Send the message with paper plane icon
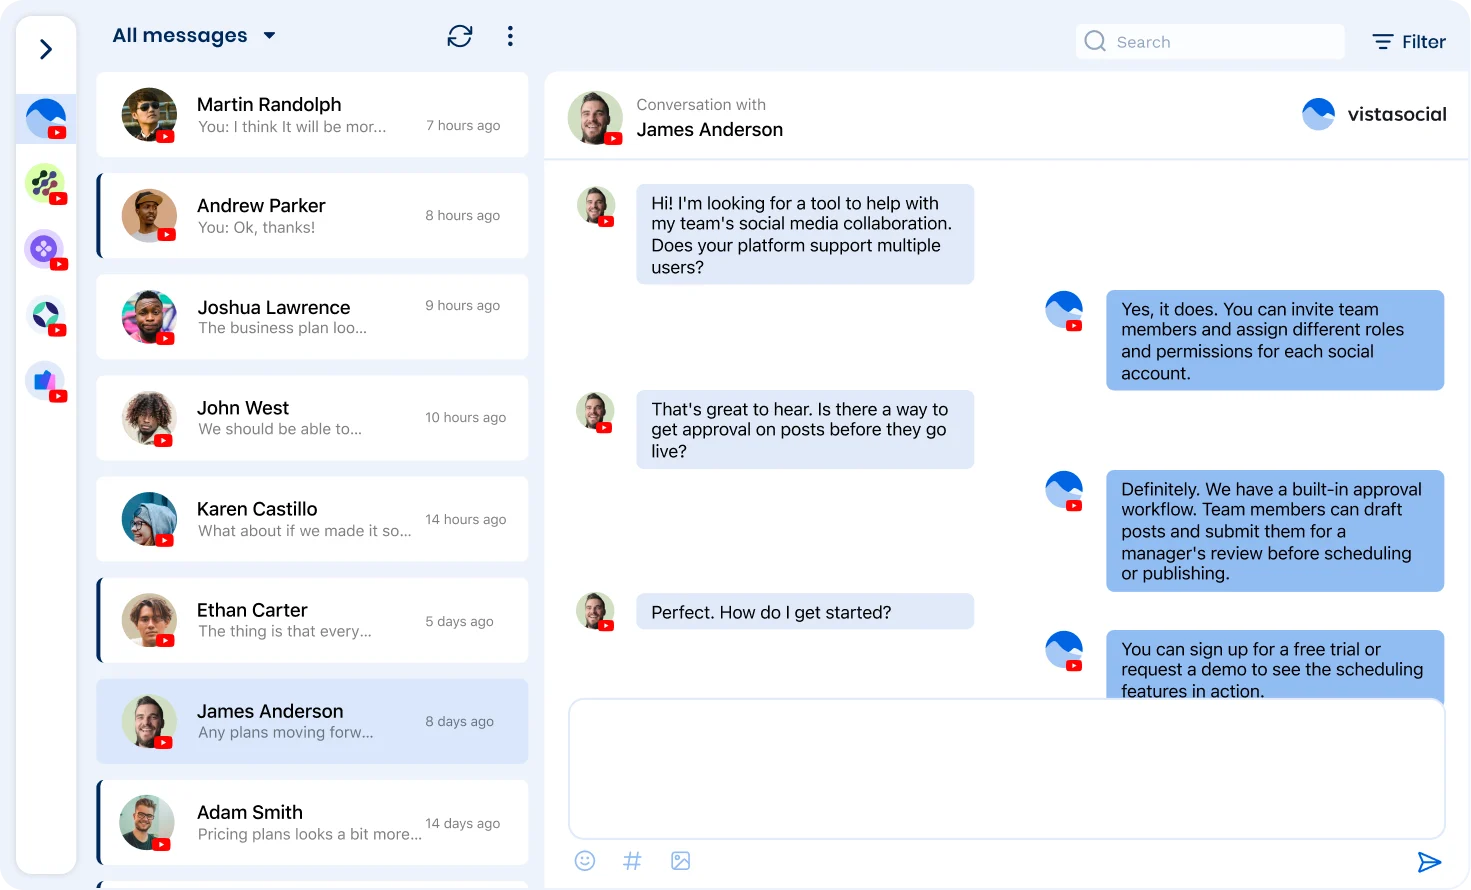Viewport: 1471px width, 890px height. pyautogui.click(x=1429, y=862)
